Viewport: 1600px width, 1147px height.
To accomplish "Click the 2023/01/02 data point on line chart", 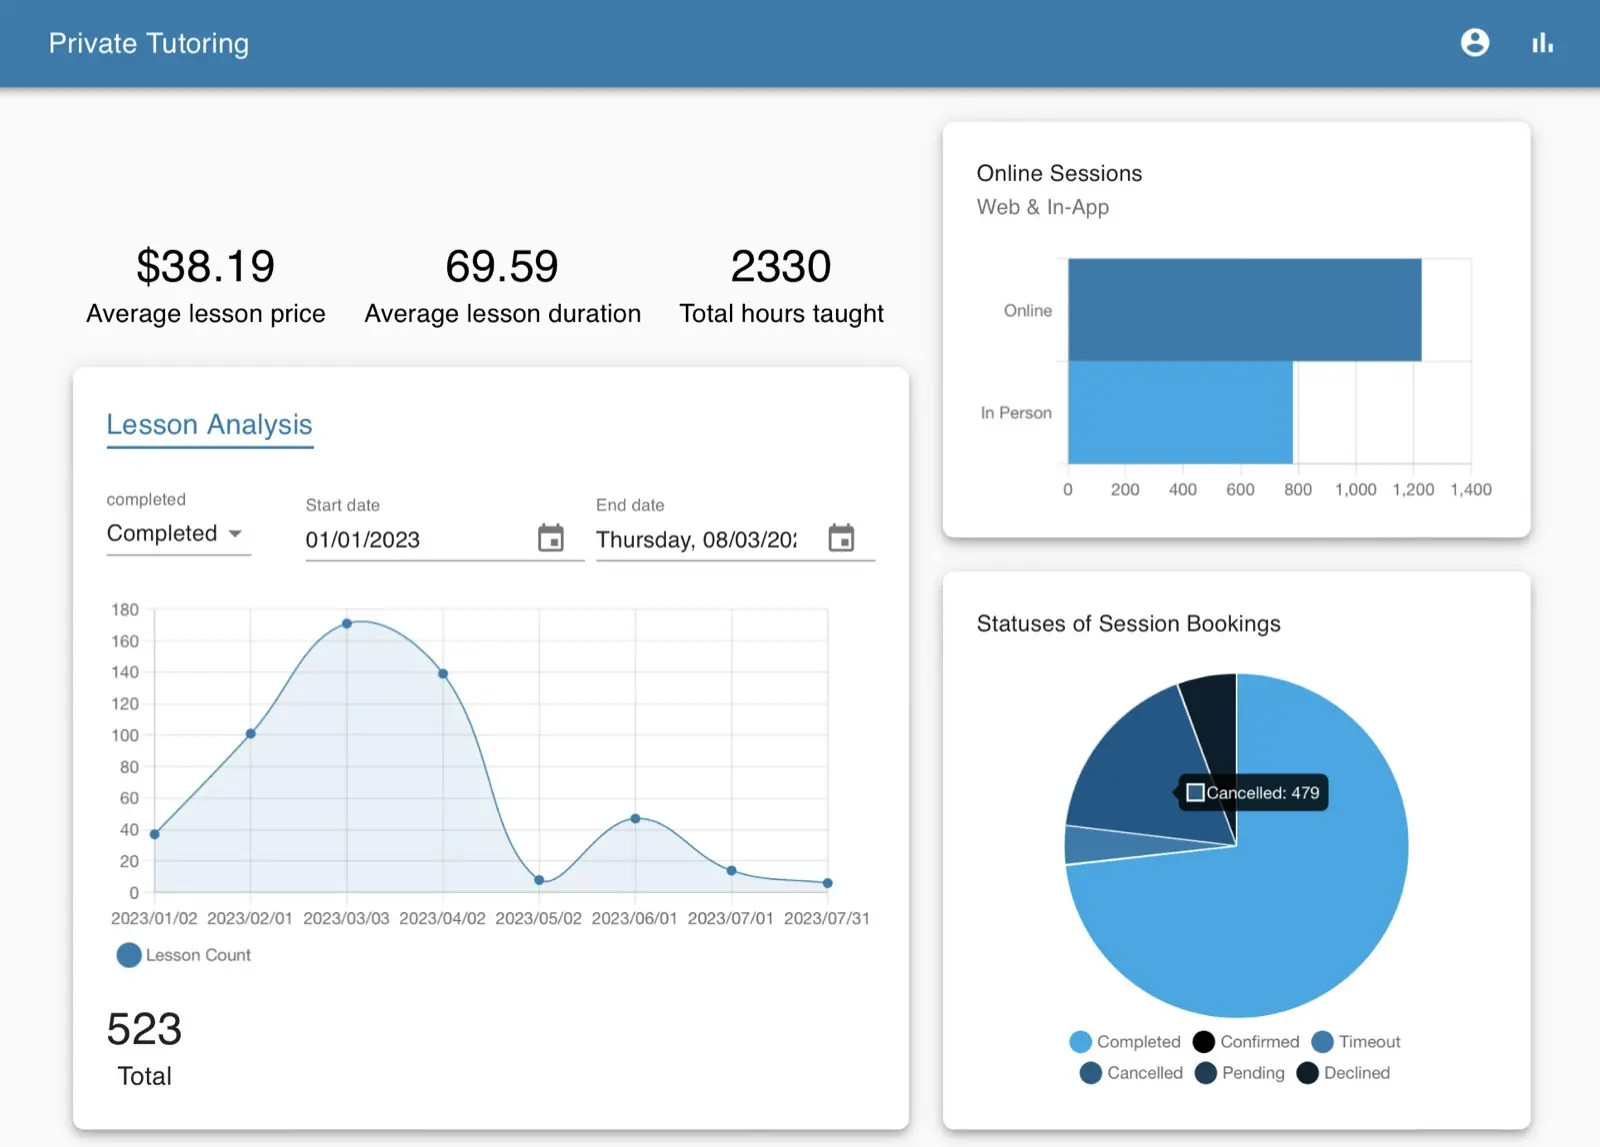I will click(155, 834).
